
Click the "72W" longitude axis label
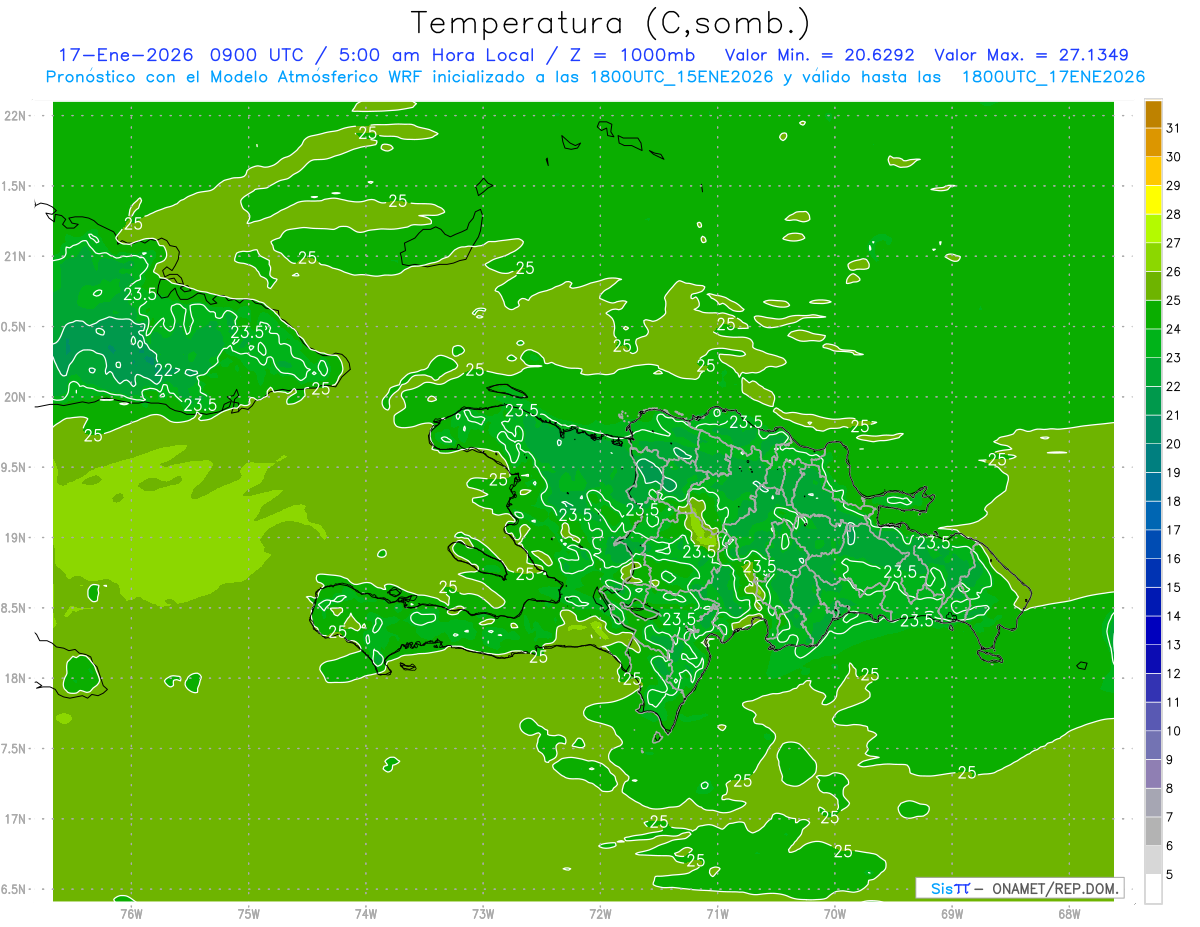tap(600, 912)
